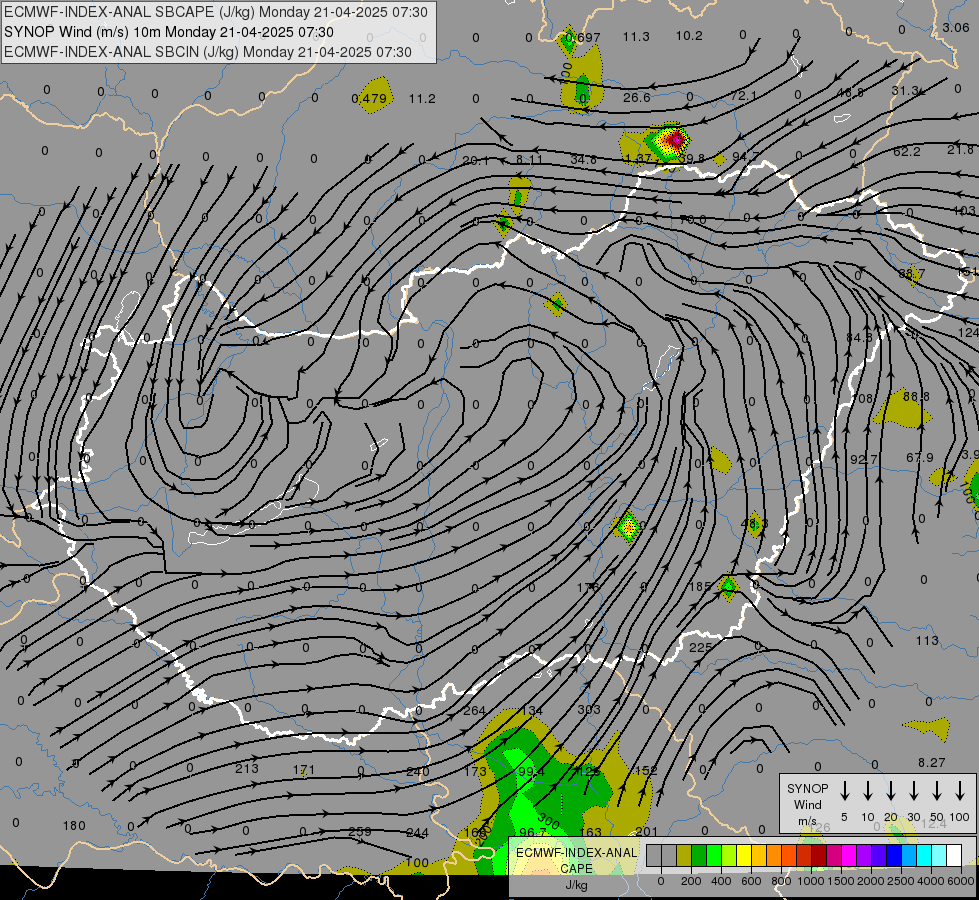The image size is (979, 900).
Task: Pick the bright magenta swatch in CAPE scale
Action: [x=849, y=856]
